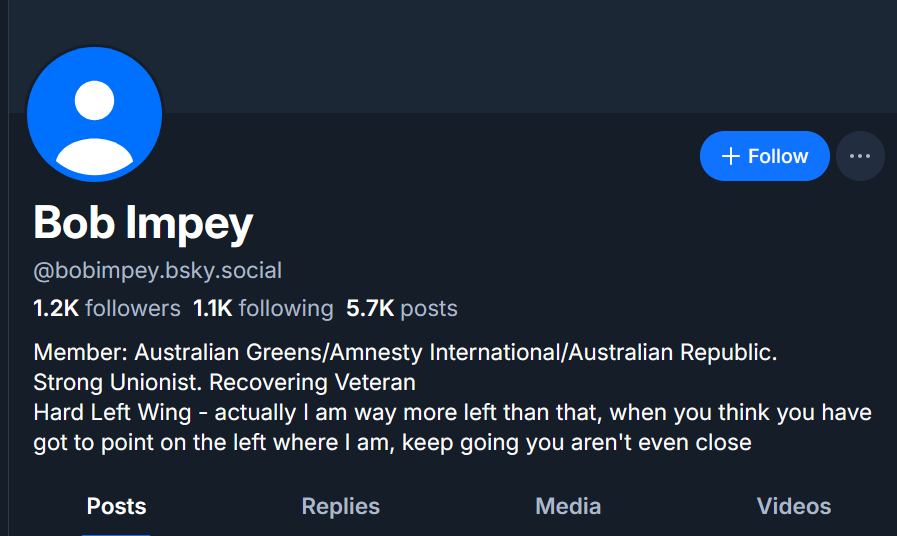Image resolution: width=897 pixels, height=536 pixels.
Task: Click the plus icon on the Follow button
Action: pos(731,156)
